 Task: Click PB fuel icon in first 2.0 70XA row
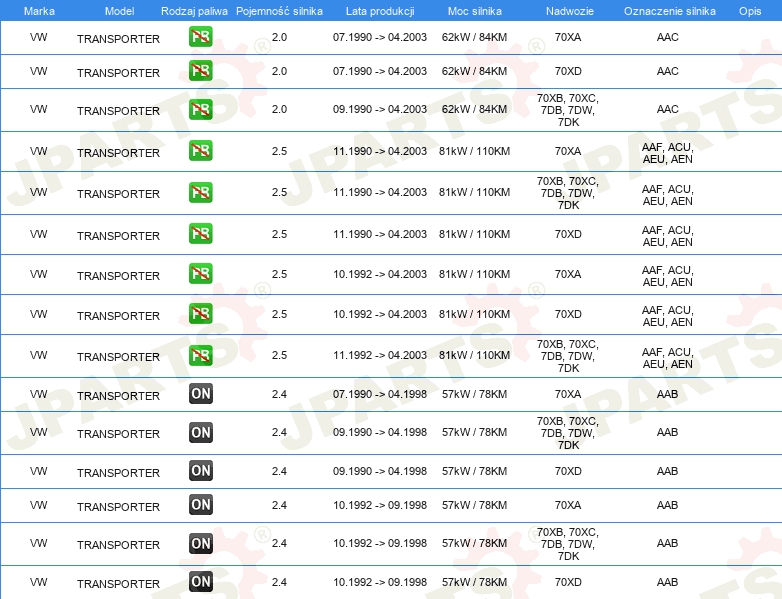coord(200,38)
